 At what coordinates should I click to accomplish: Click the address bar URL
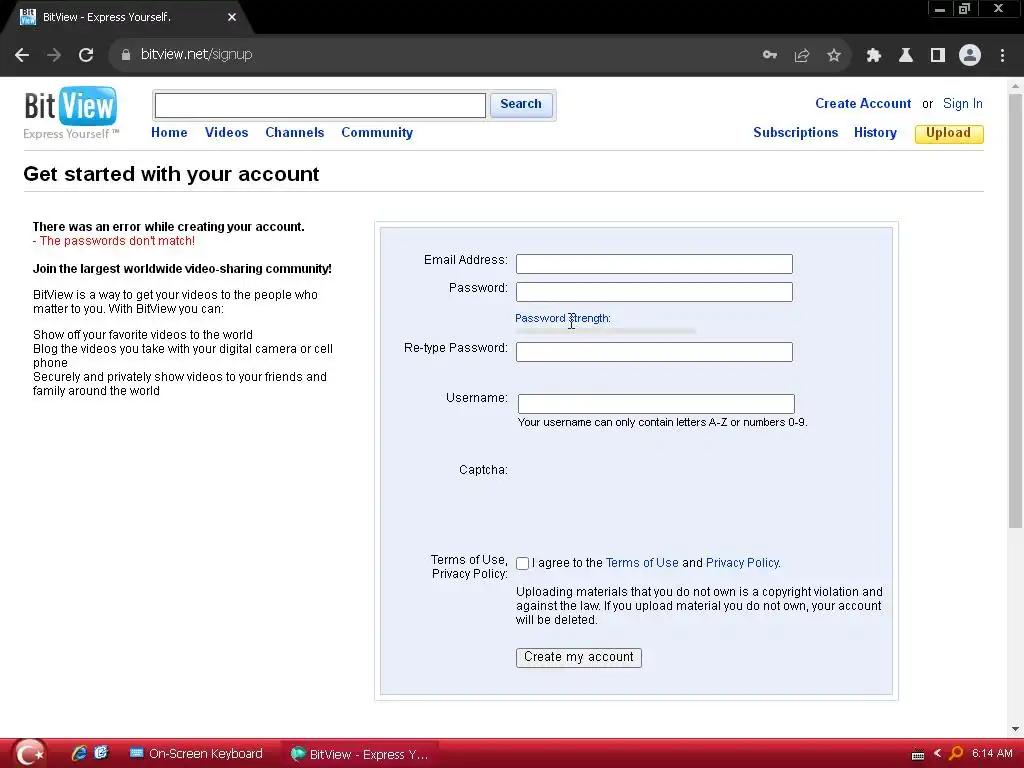(197, 55)
